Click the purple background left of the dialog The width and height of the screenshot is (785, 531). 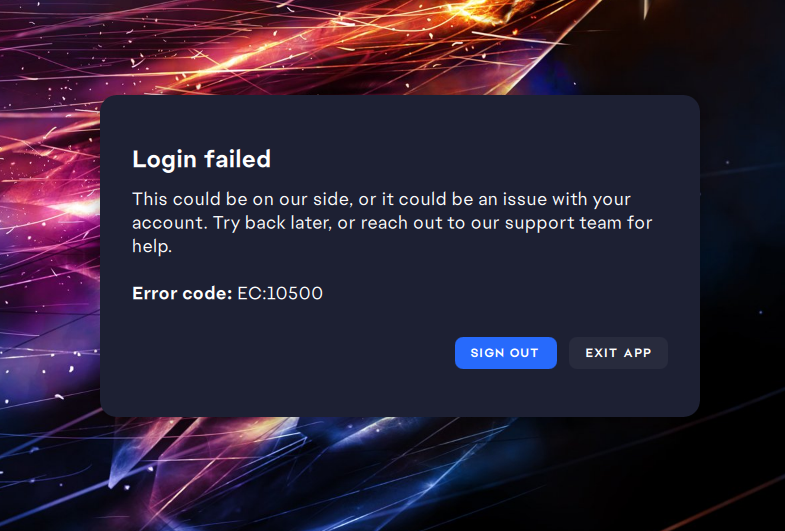point(50,250)
